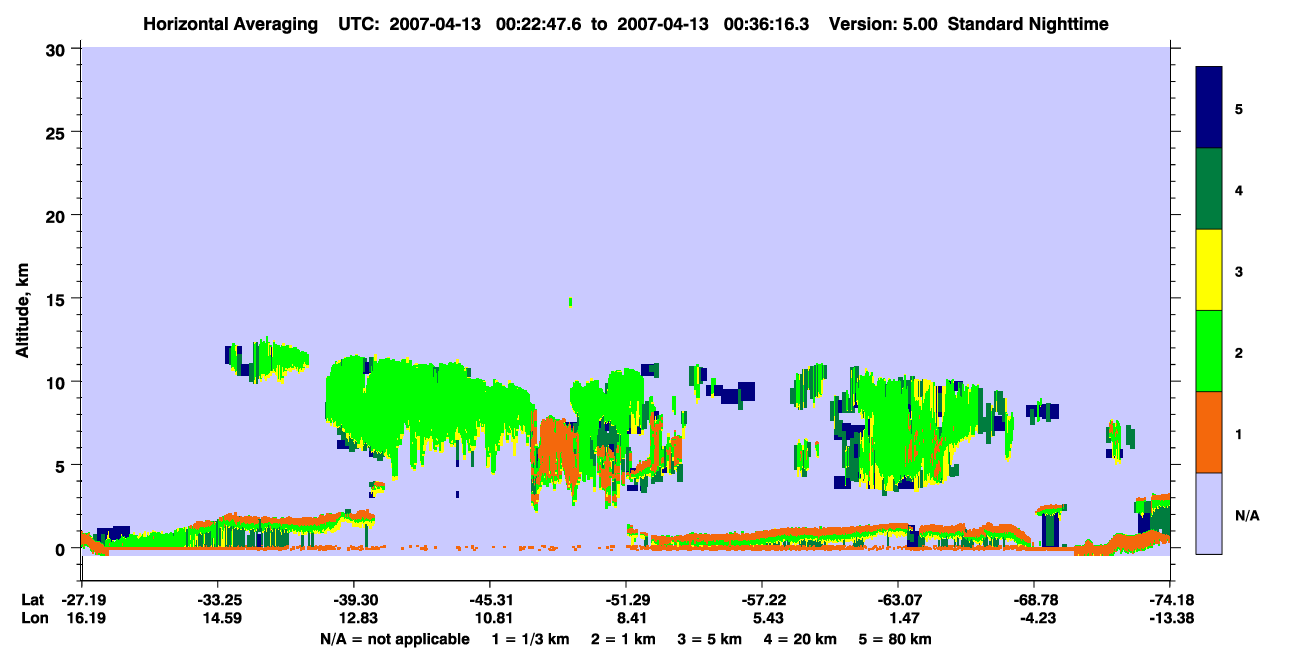
Task: Click the 'N/A = not applicable' note
Action: [395, 639]
